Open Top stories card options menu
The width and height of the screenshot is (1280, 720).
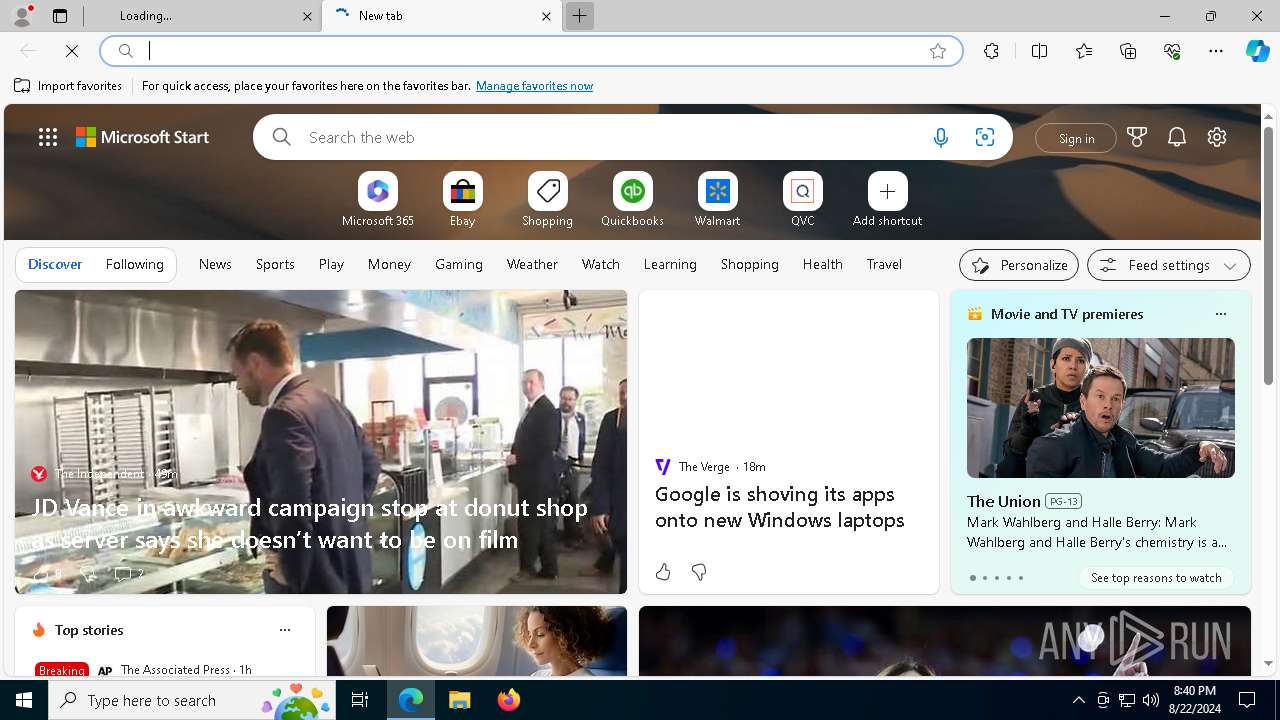(x=285, y=630)
